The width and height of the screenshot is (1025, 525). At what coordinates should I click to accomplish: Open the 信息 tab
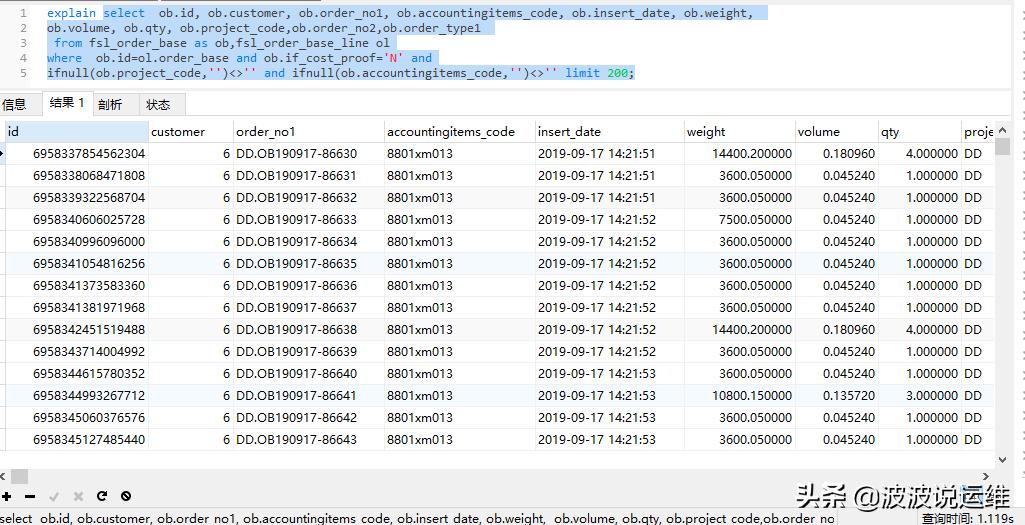coord(15,105)
